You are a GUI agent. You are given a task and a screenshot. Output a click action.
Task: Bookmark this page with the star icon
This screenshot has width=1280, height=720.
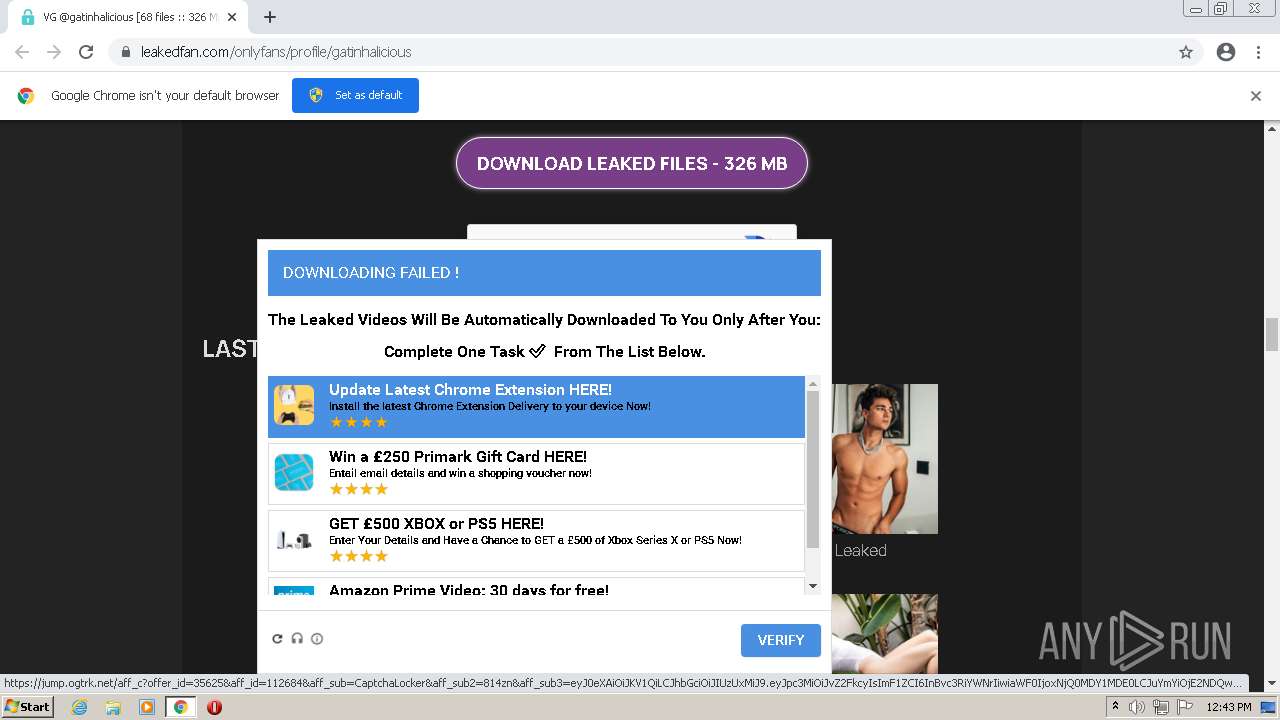(x=1186, y=52)
